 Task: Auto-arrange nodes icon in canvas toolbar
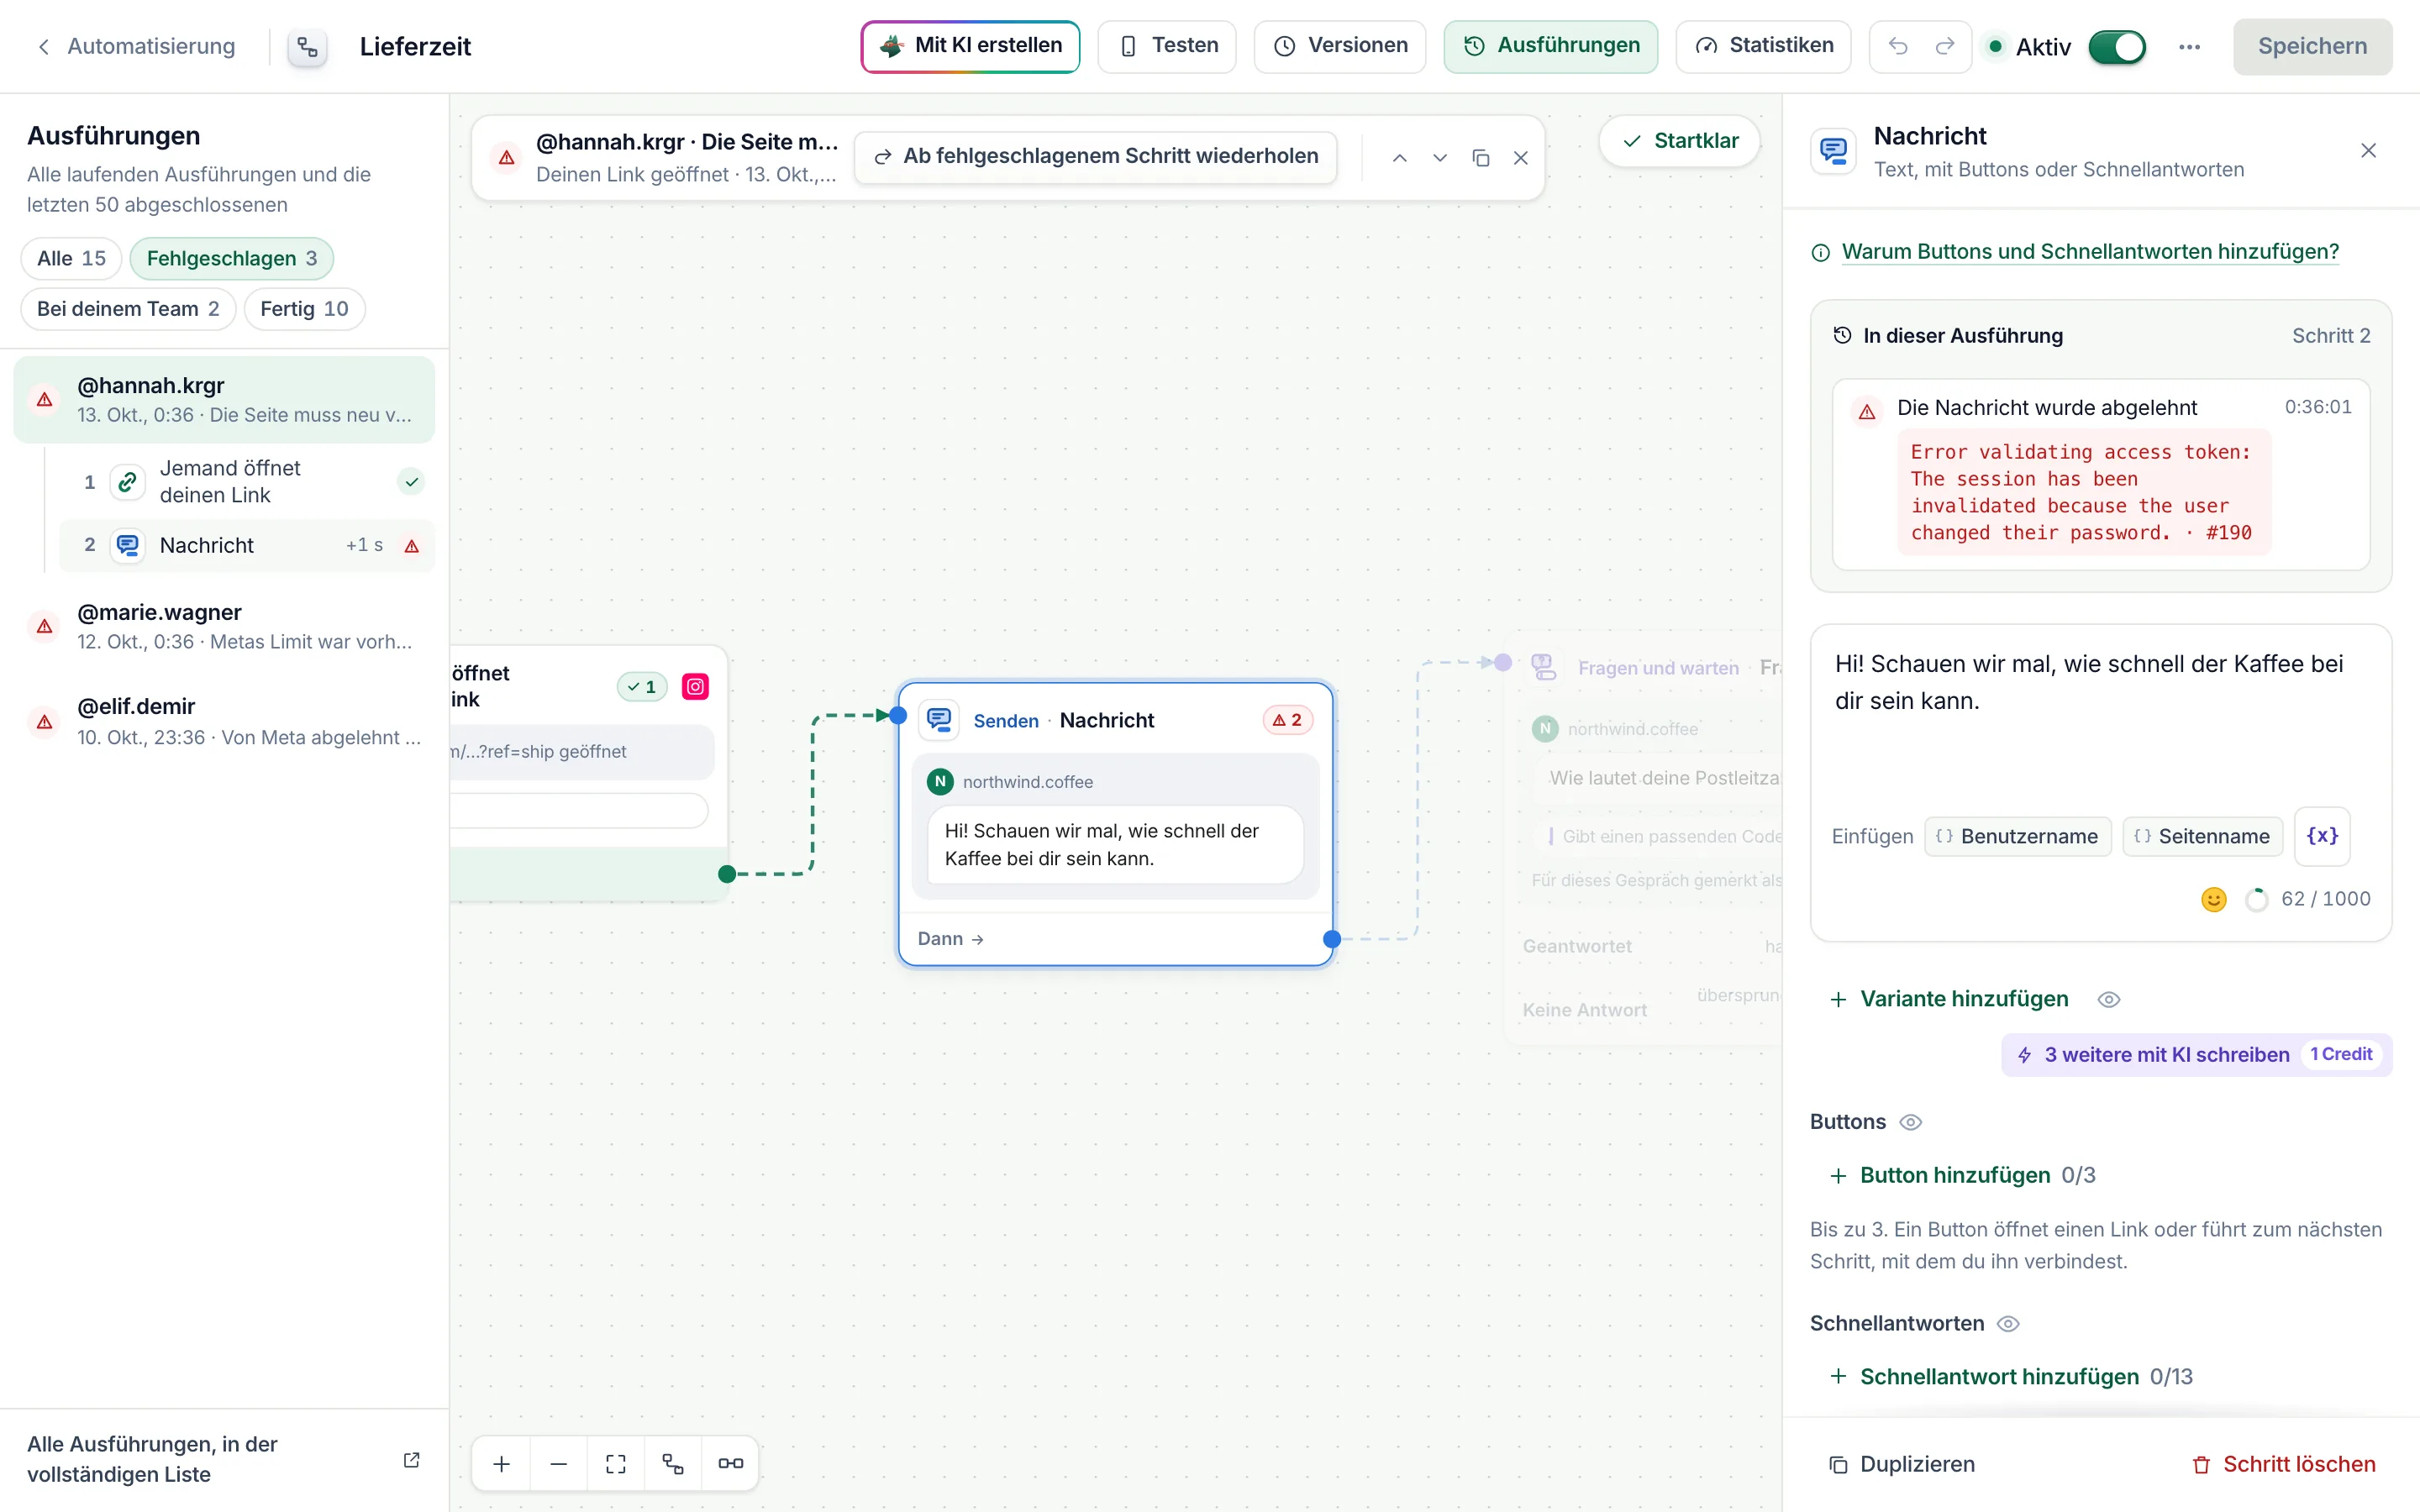pyautogui.click(x=673, y=1464)
